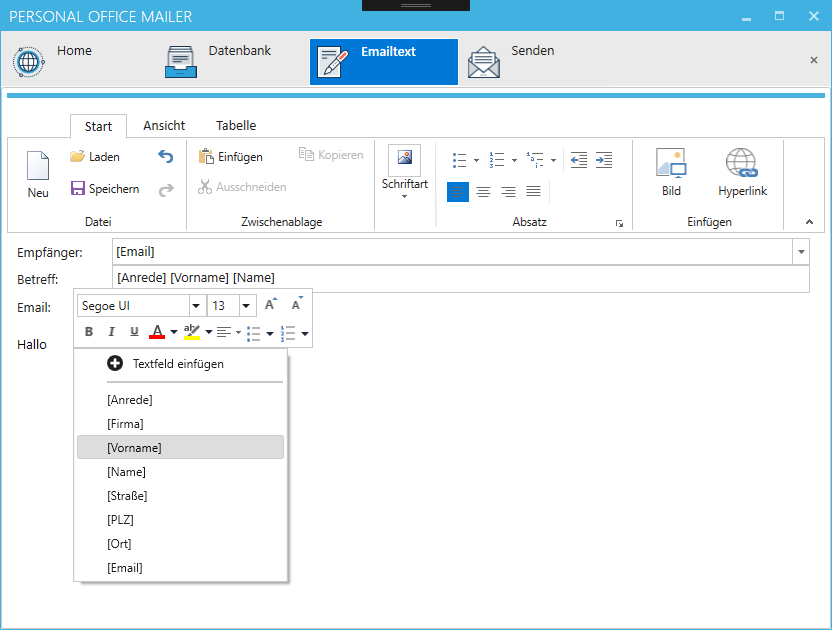Image resolution: width=832 pixels, height=630 pixels.
Task: Expand bullet list options in ribbon
Action: 476,160
